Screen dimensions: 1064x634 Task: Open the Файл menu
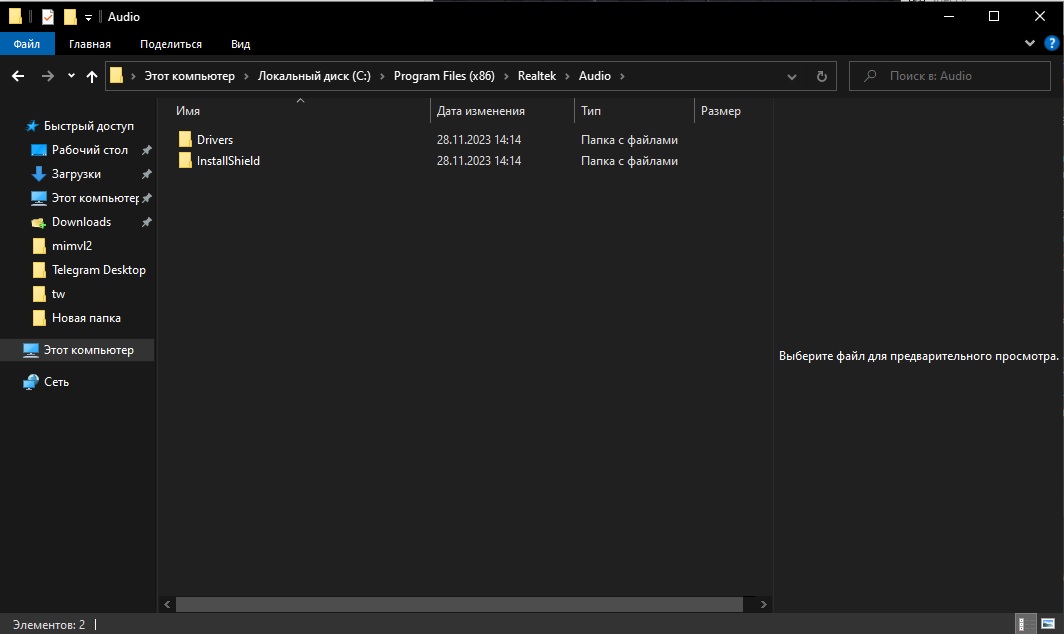pyautogui.click(x=26, y=44)
